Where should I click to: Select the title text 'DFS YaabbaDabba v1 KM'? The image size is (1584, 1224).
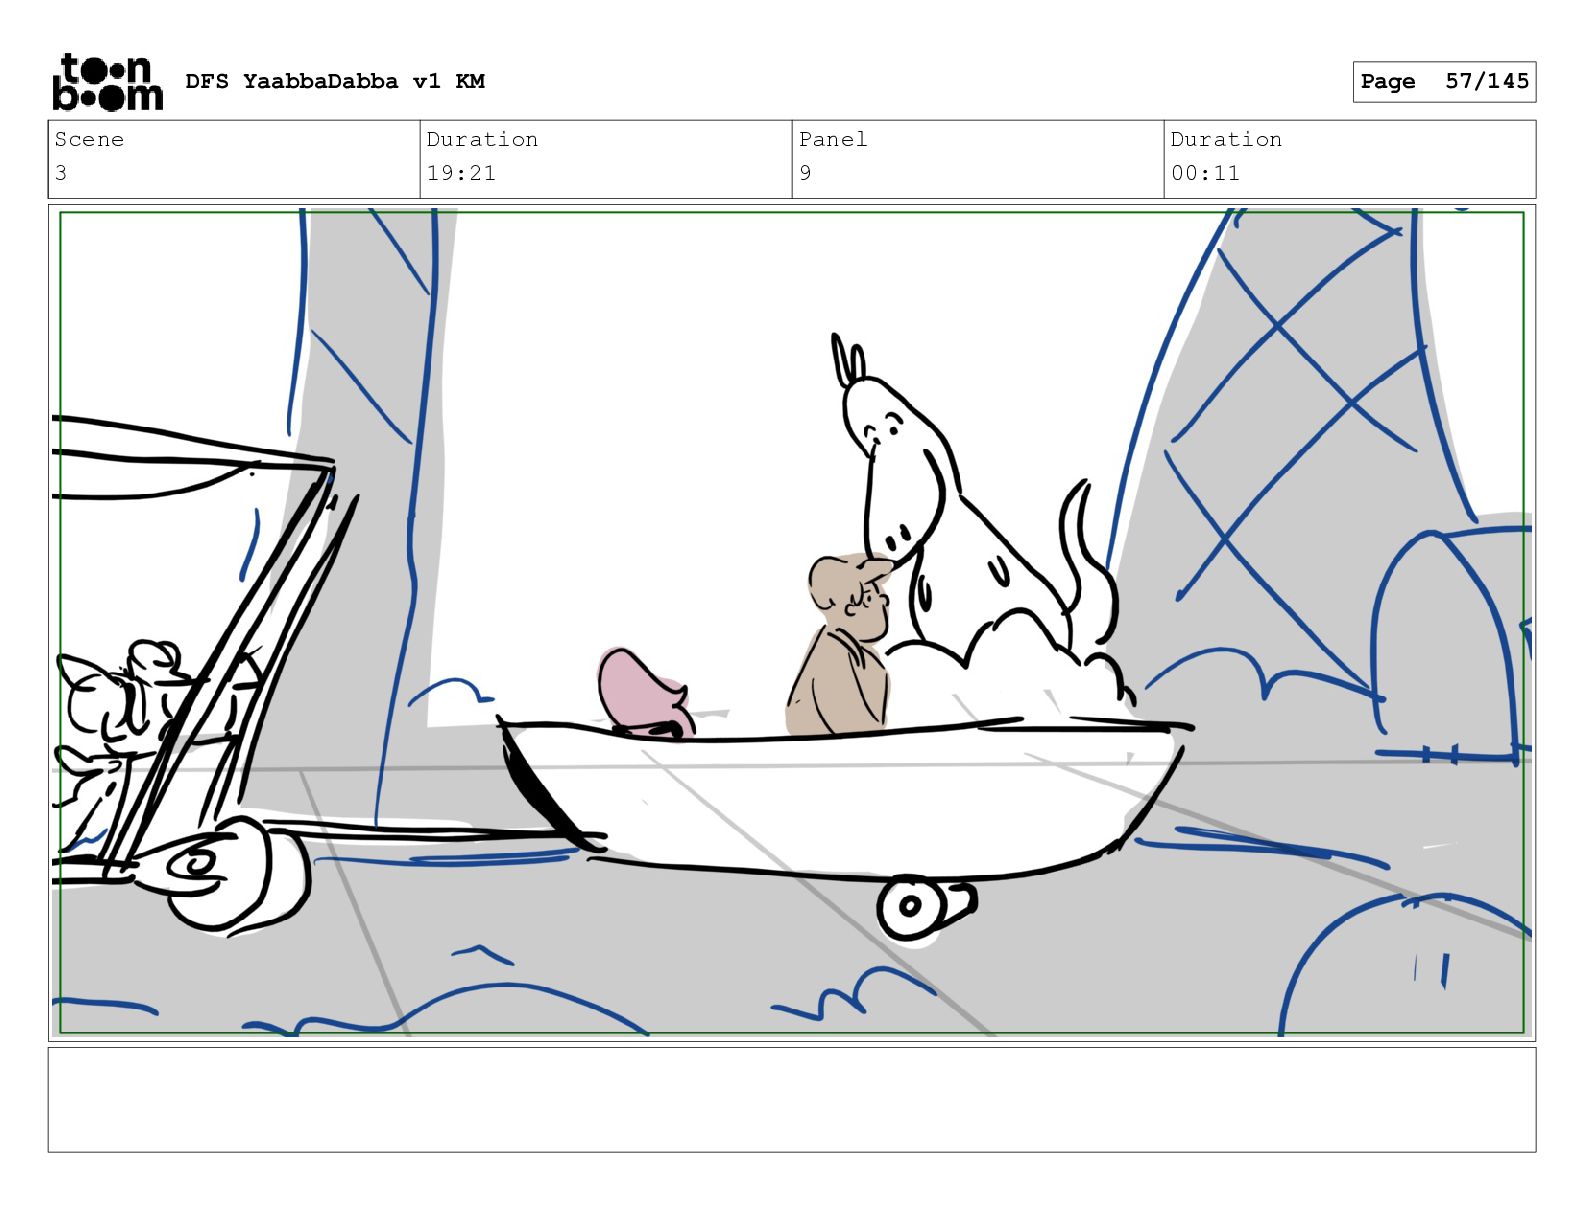[x=335, y=81]
